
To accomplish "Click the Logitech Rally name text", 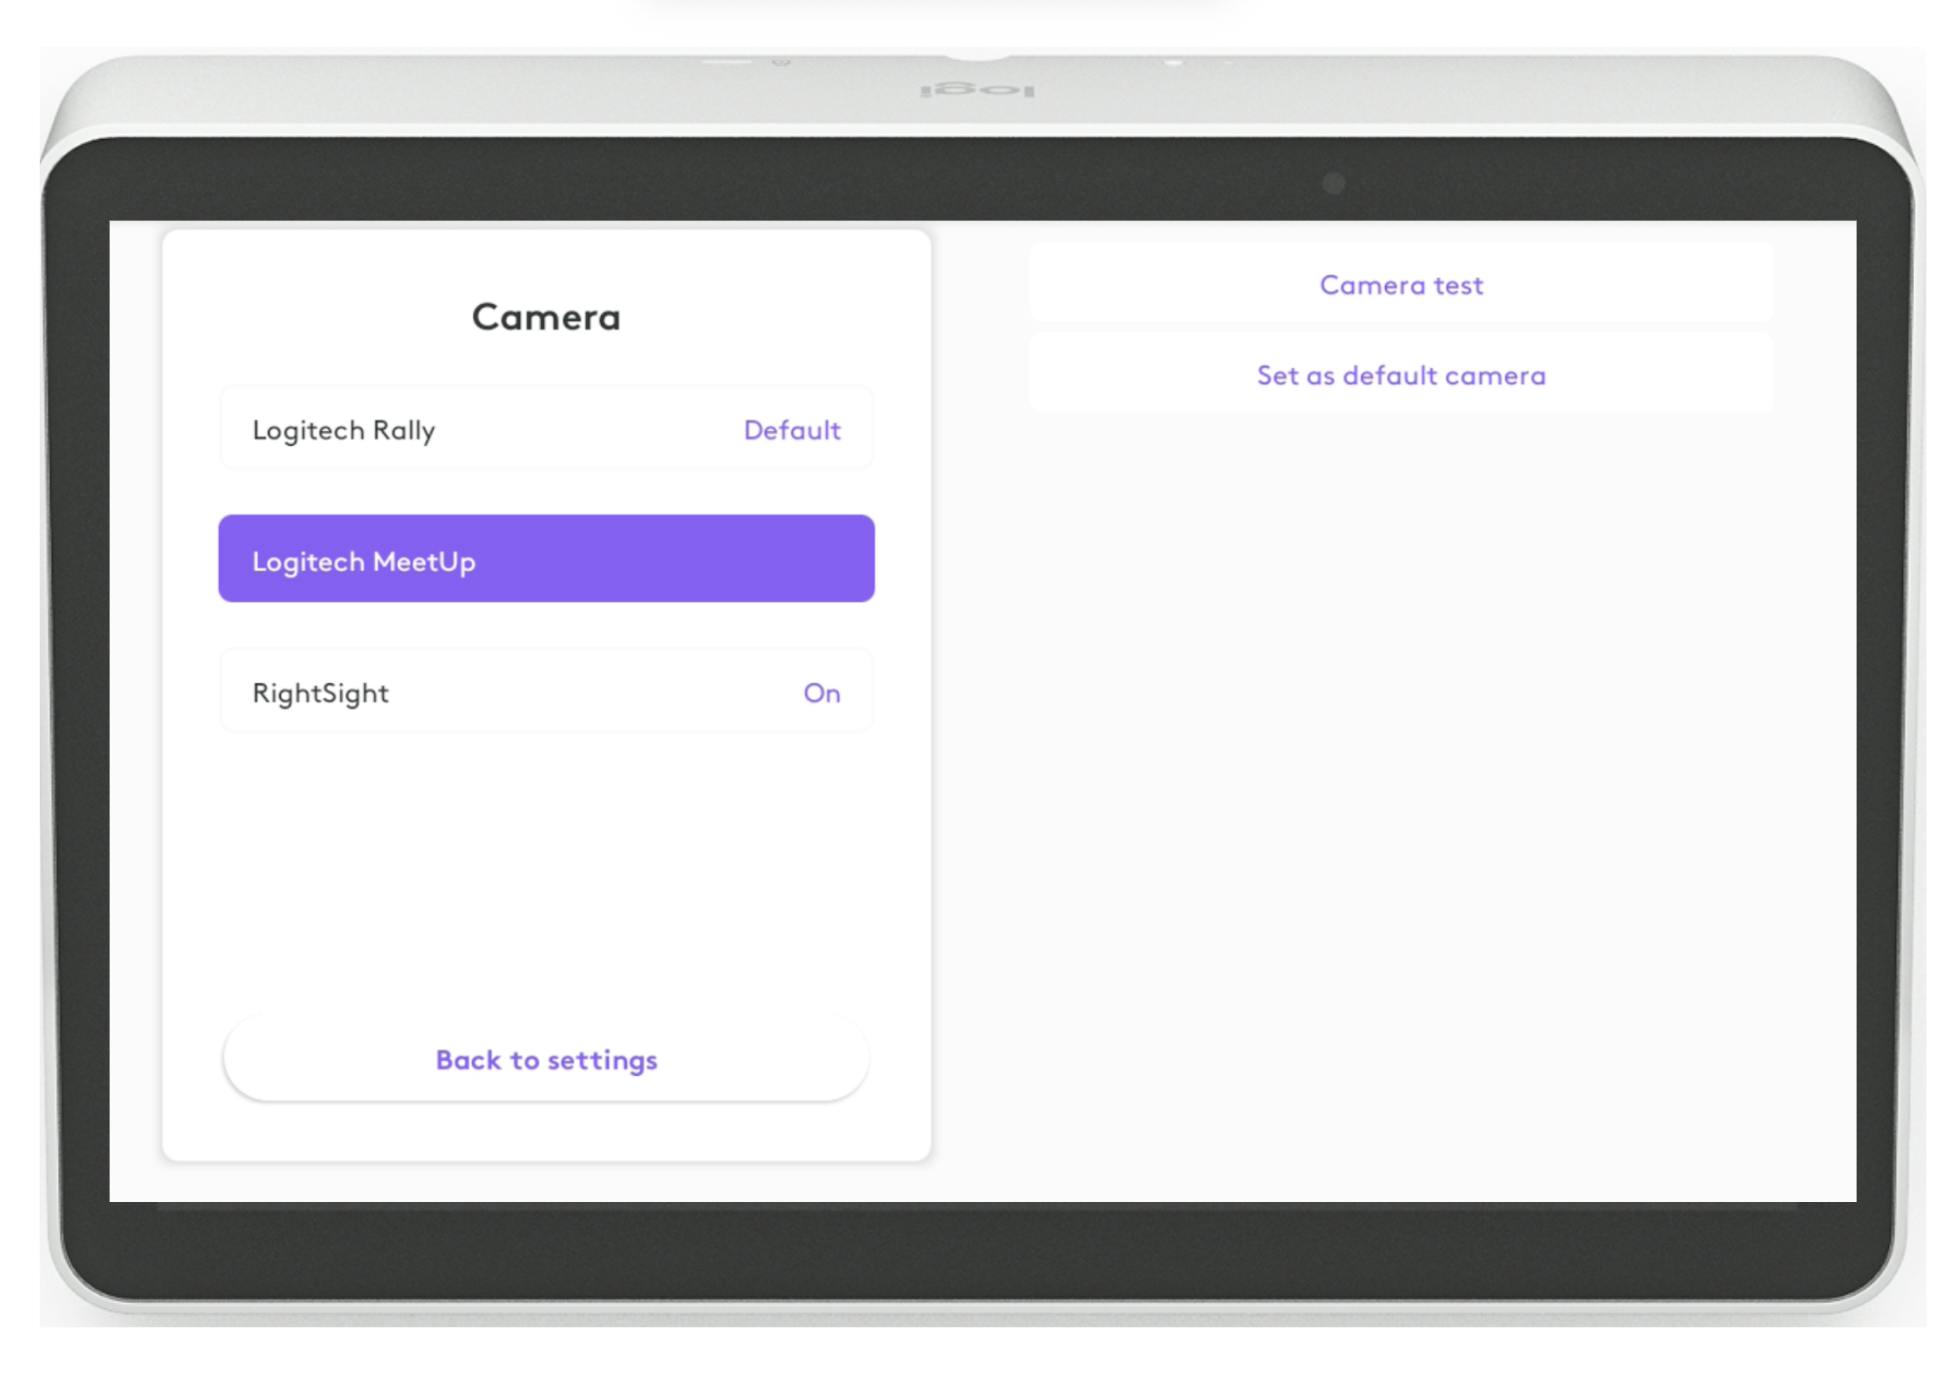I will click(x=343, y=430).
